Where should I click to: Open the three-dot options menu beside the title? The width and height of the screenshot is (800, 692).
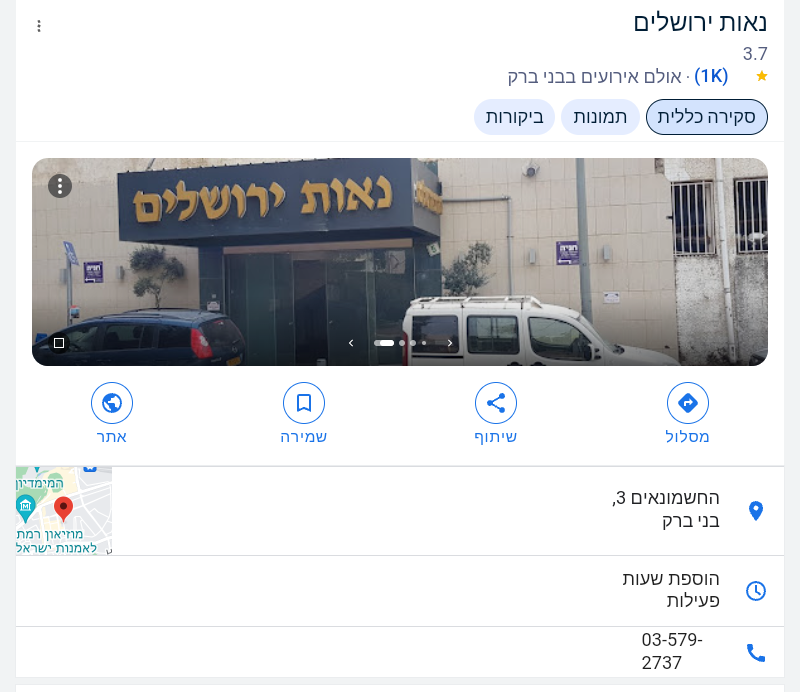39,26
